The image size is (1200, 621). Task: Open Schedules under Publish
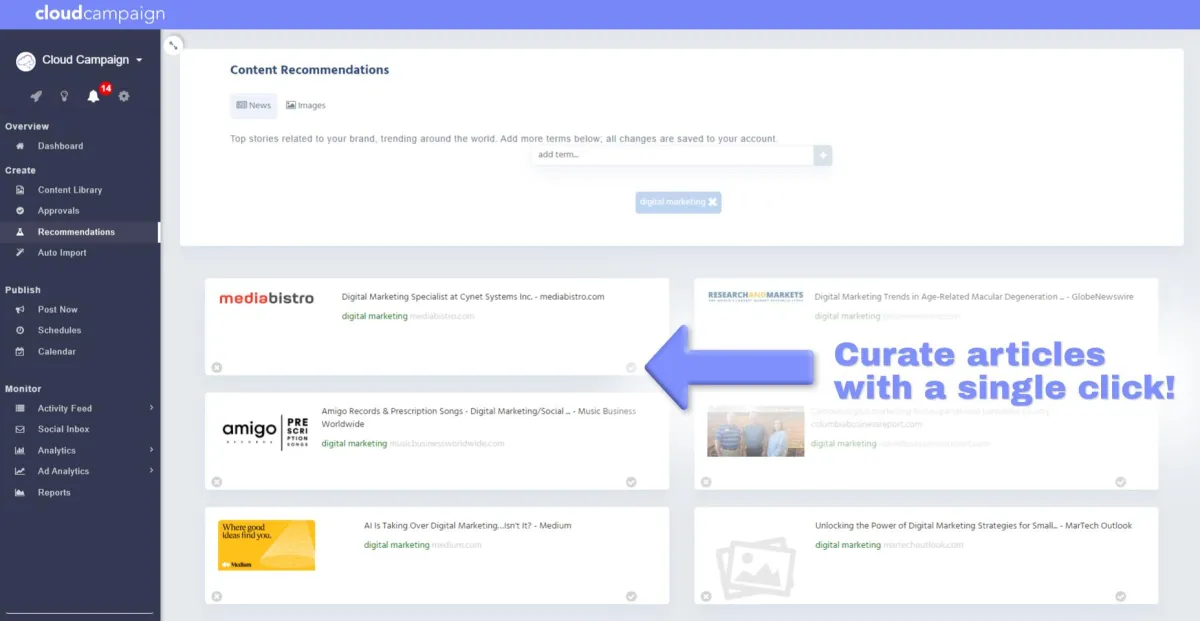[59, 330]
